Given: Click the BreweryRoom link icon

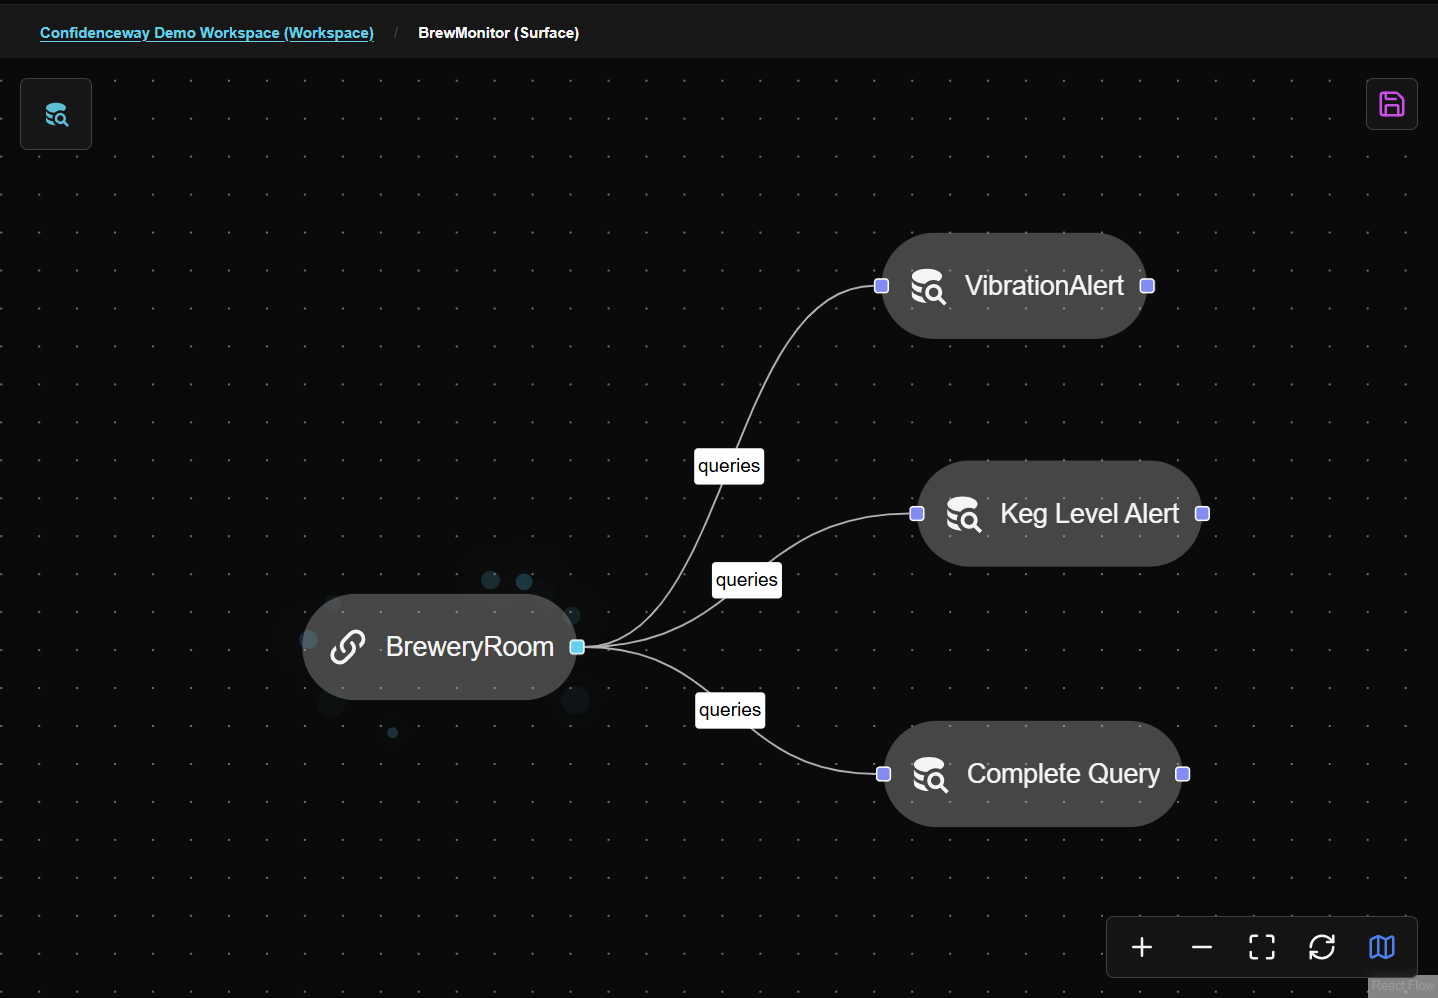Looking at the screenshot, I should click(x=348, y=647).
